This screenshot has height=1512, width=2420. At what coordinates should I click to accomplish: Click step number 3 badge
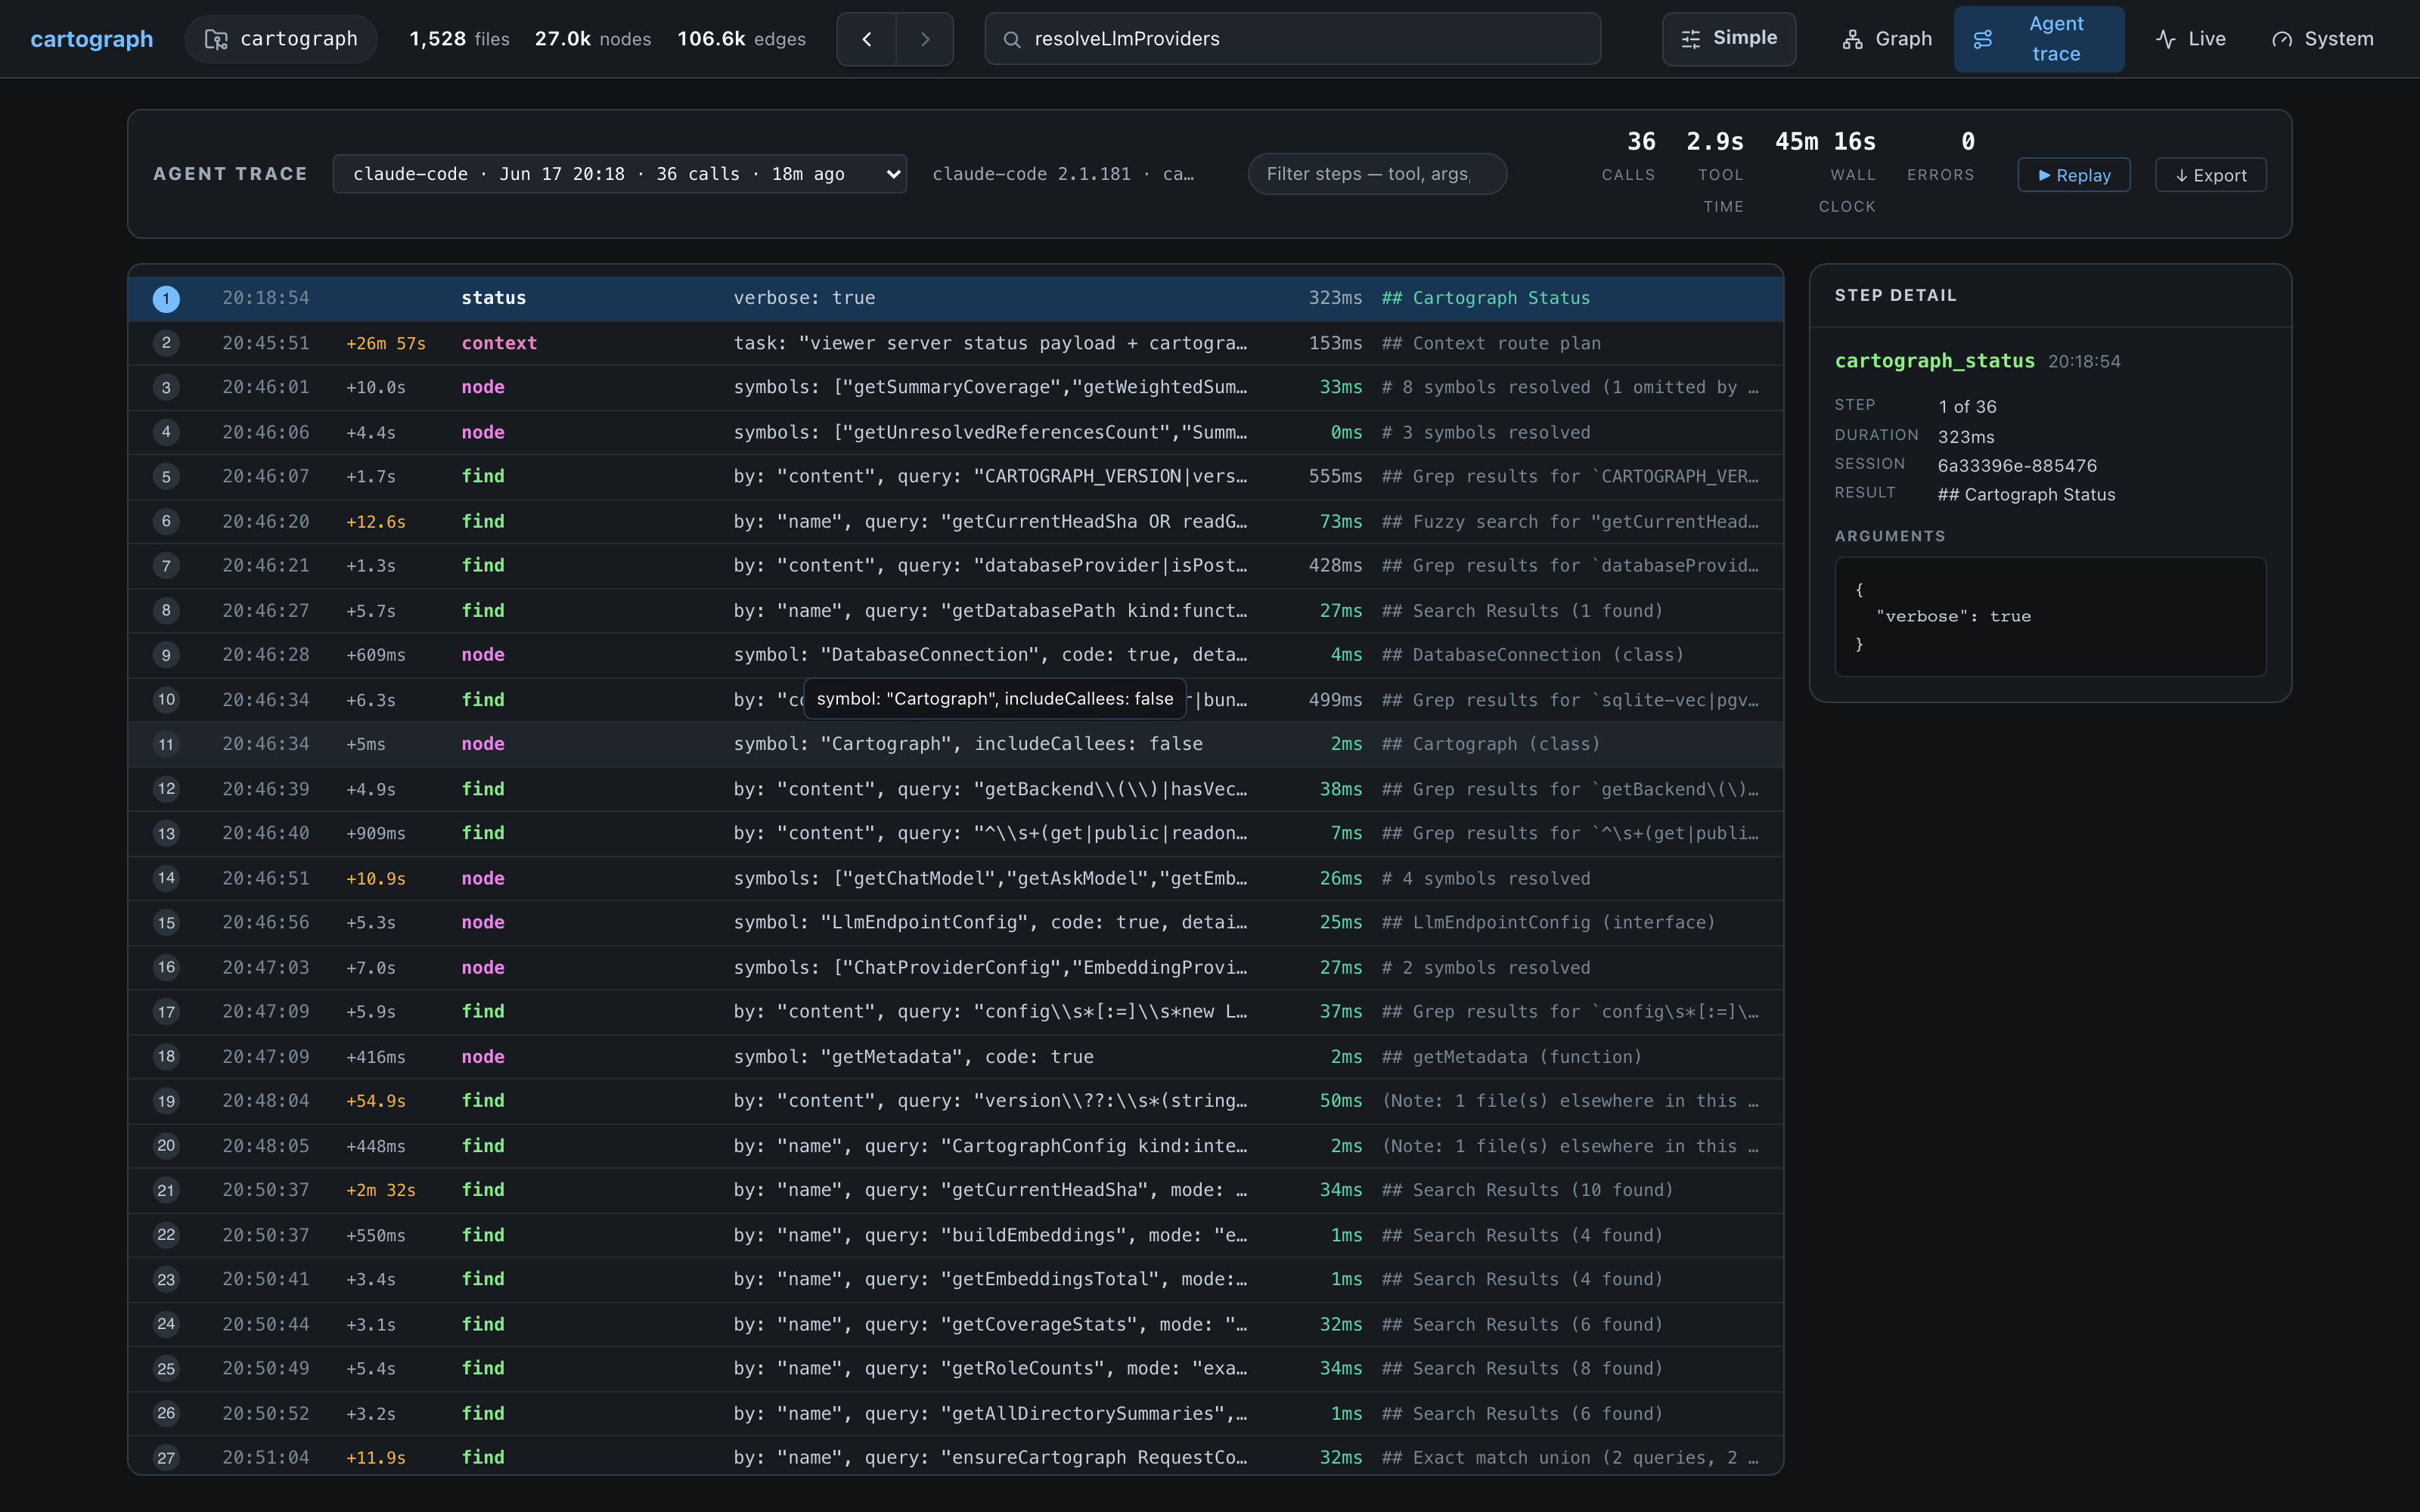(166, 388)
